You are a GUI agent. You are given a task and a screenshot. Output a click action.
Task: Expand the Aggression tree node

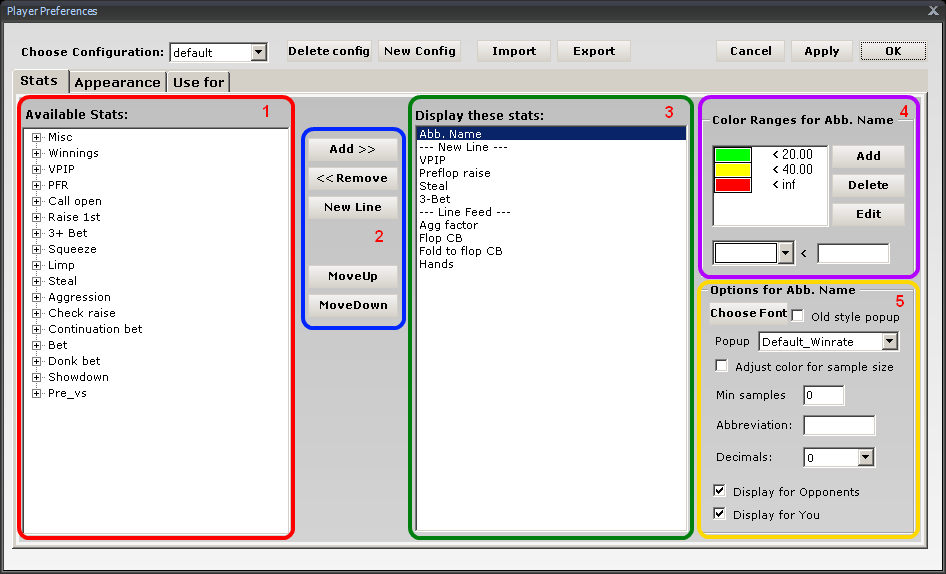(37, 298)
